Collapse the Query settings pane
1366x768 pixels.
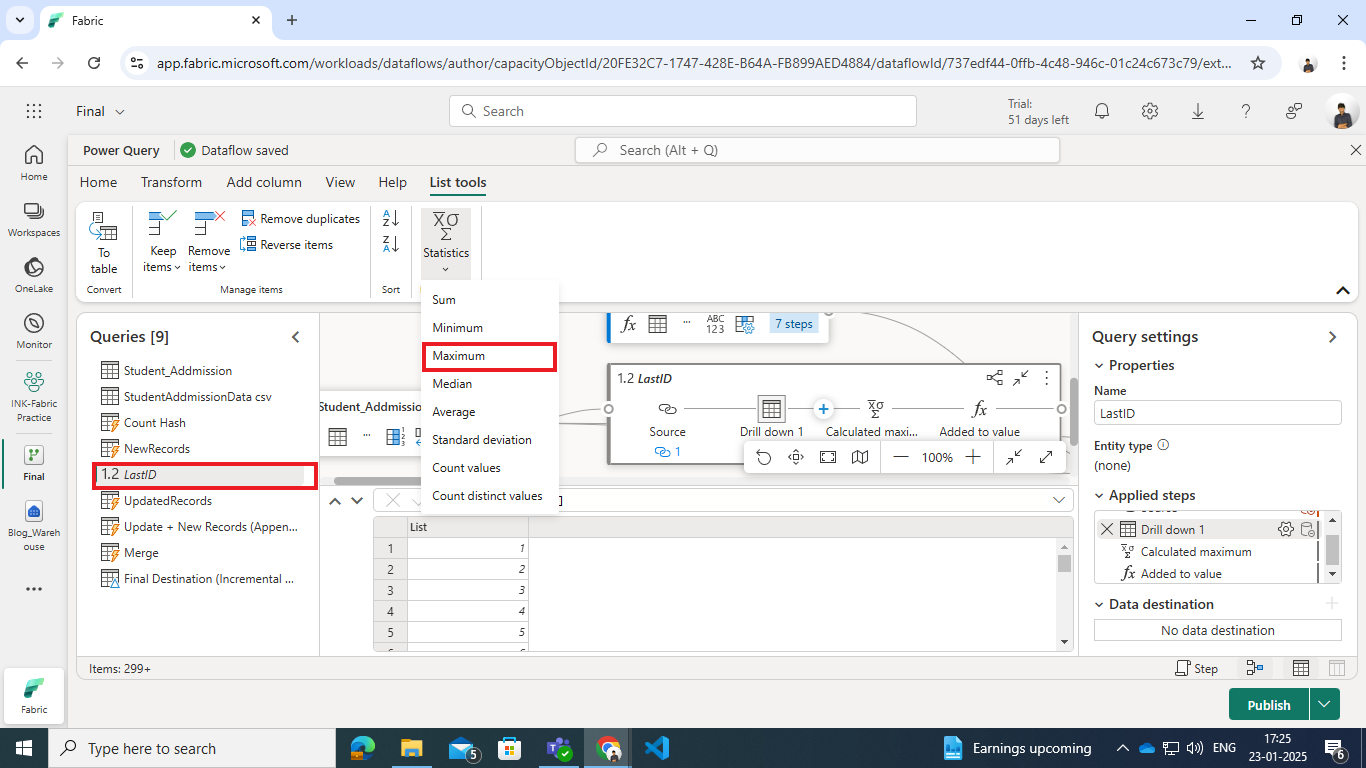tap(1332, 337)
